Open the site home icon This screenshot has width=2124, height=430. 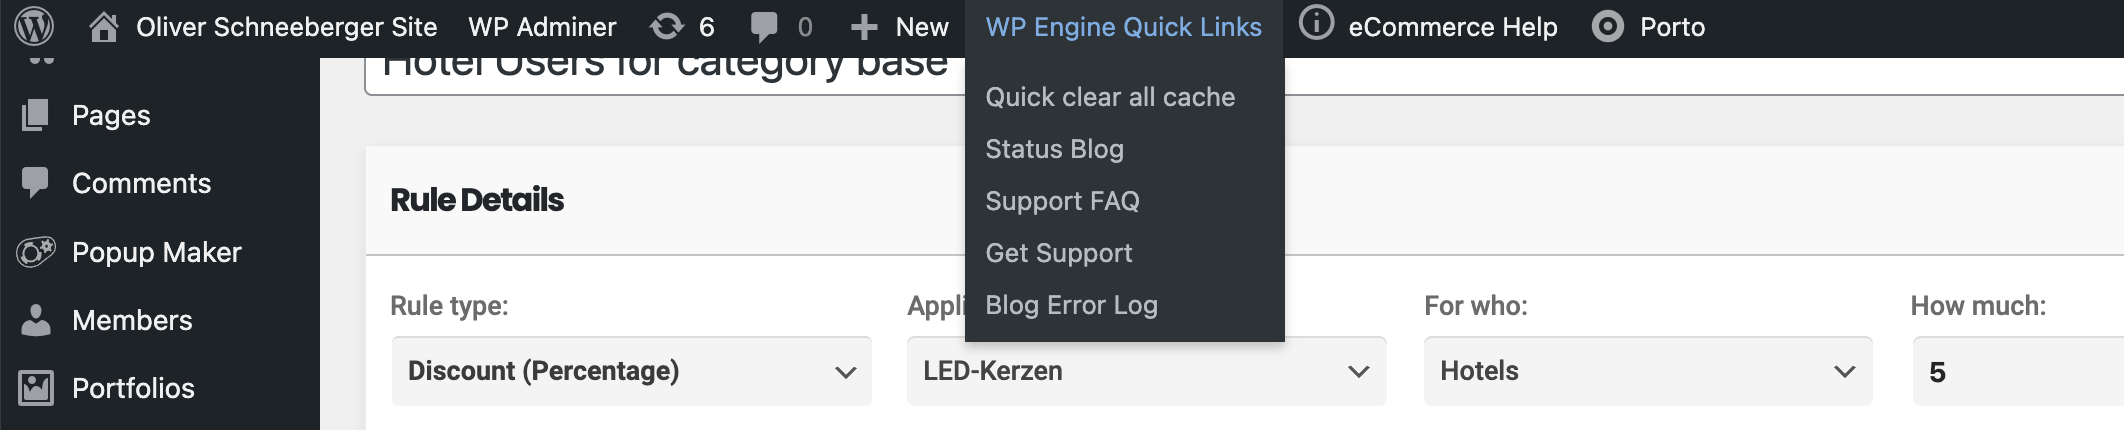click(103, 27)
